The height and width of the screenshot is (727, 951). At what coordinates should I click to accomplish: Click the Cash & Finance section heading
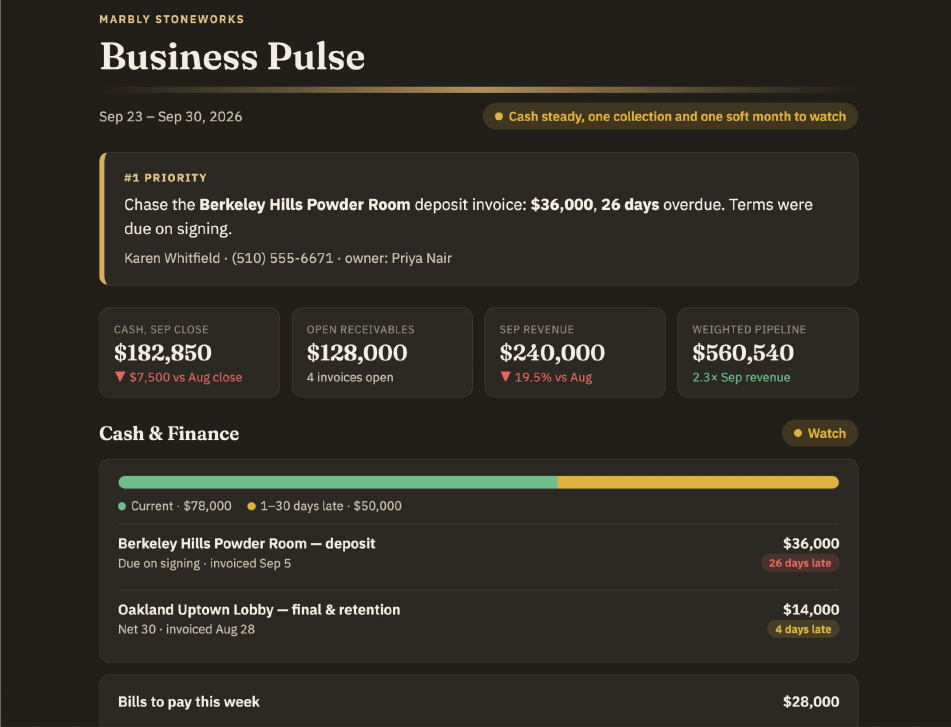click(x=169, y=434)
